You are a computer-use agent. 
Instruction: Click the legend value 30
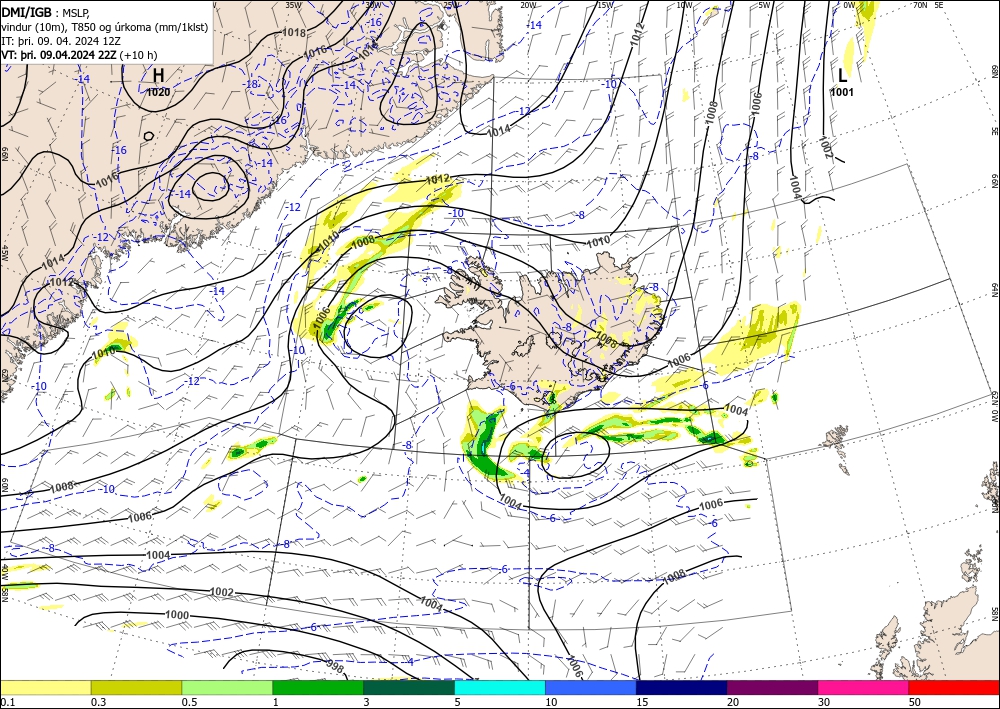(x=825, y=702)
